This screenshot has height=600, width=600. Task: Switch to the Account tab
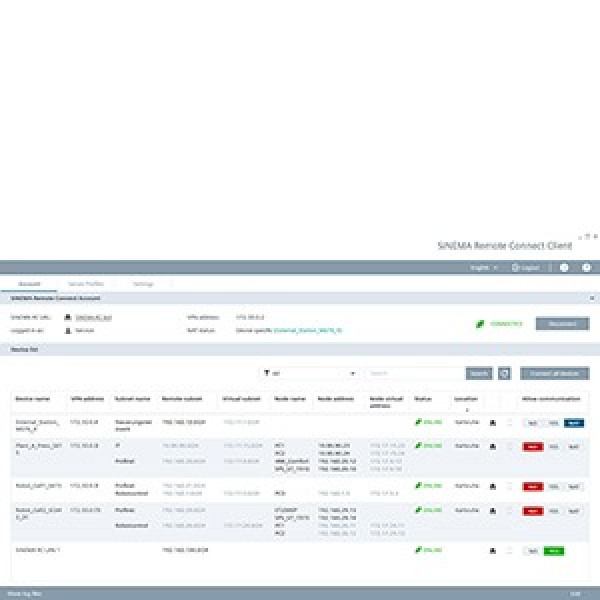coord(29,284)
